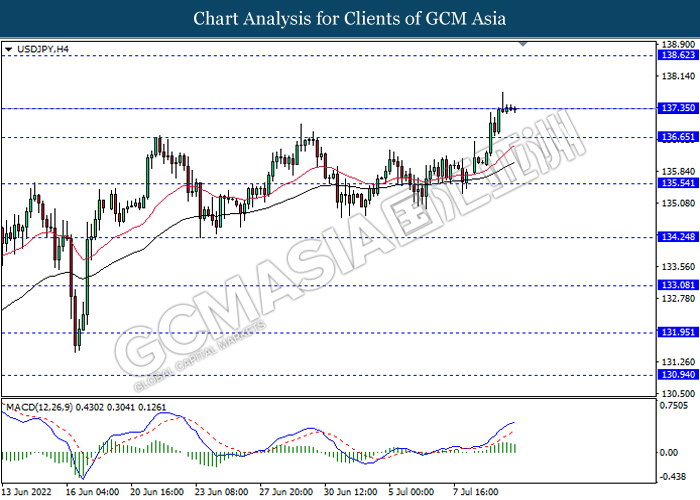
Task: Click the MACD -0.438 scale value
Action: (x=672, y=477)
